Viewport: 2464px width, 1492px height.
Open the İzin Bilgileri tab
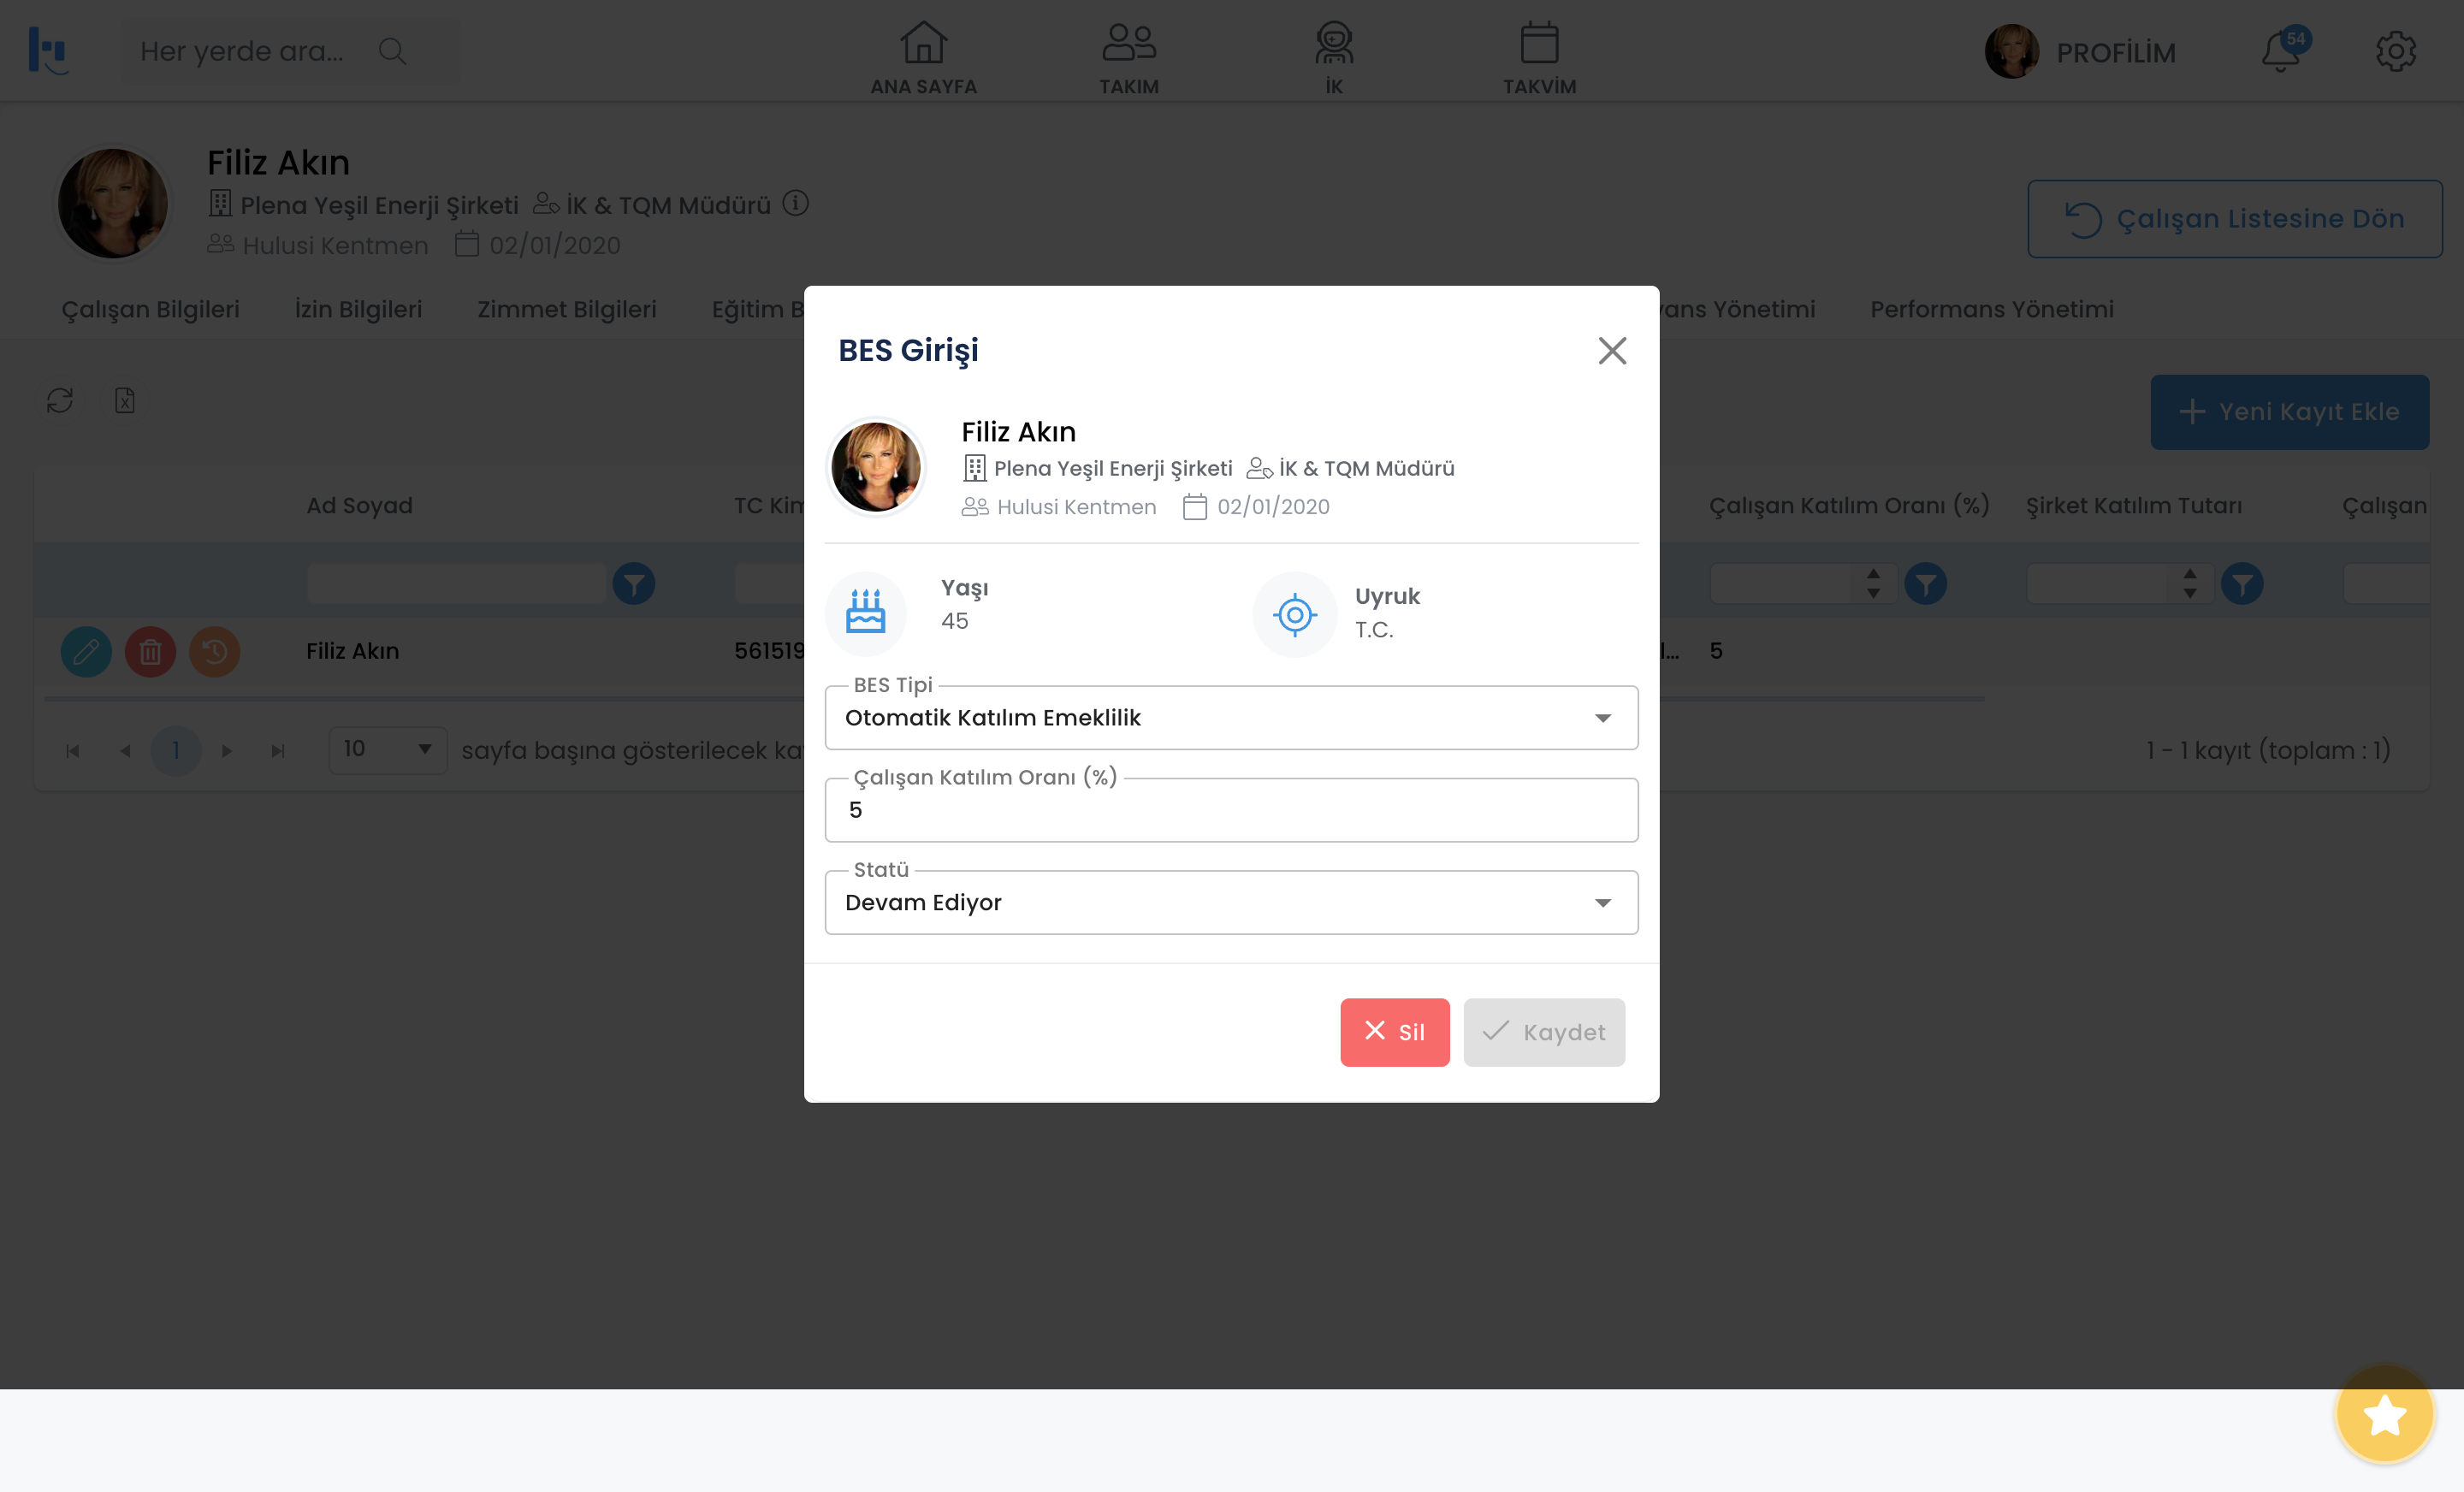click(x=358, y=310)
